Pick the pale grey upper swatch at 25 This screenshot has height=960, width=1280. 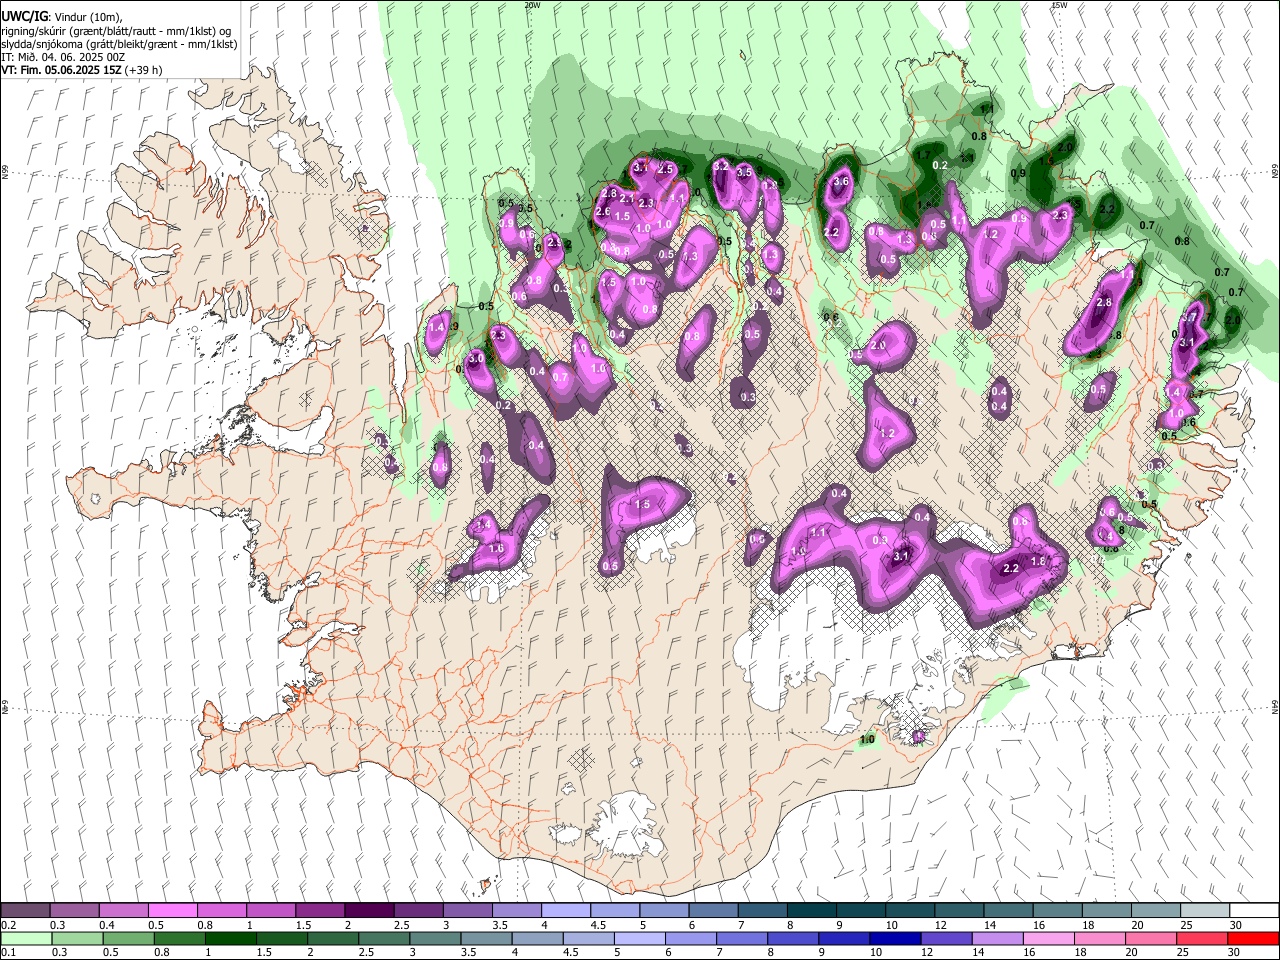tap(1204, 910)
